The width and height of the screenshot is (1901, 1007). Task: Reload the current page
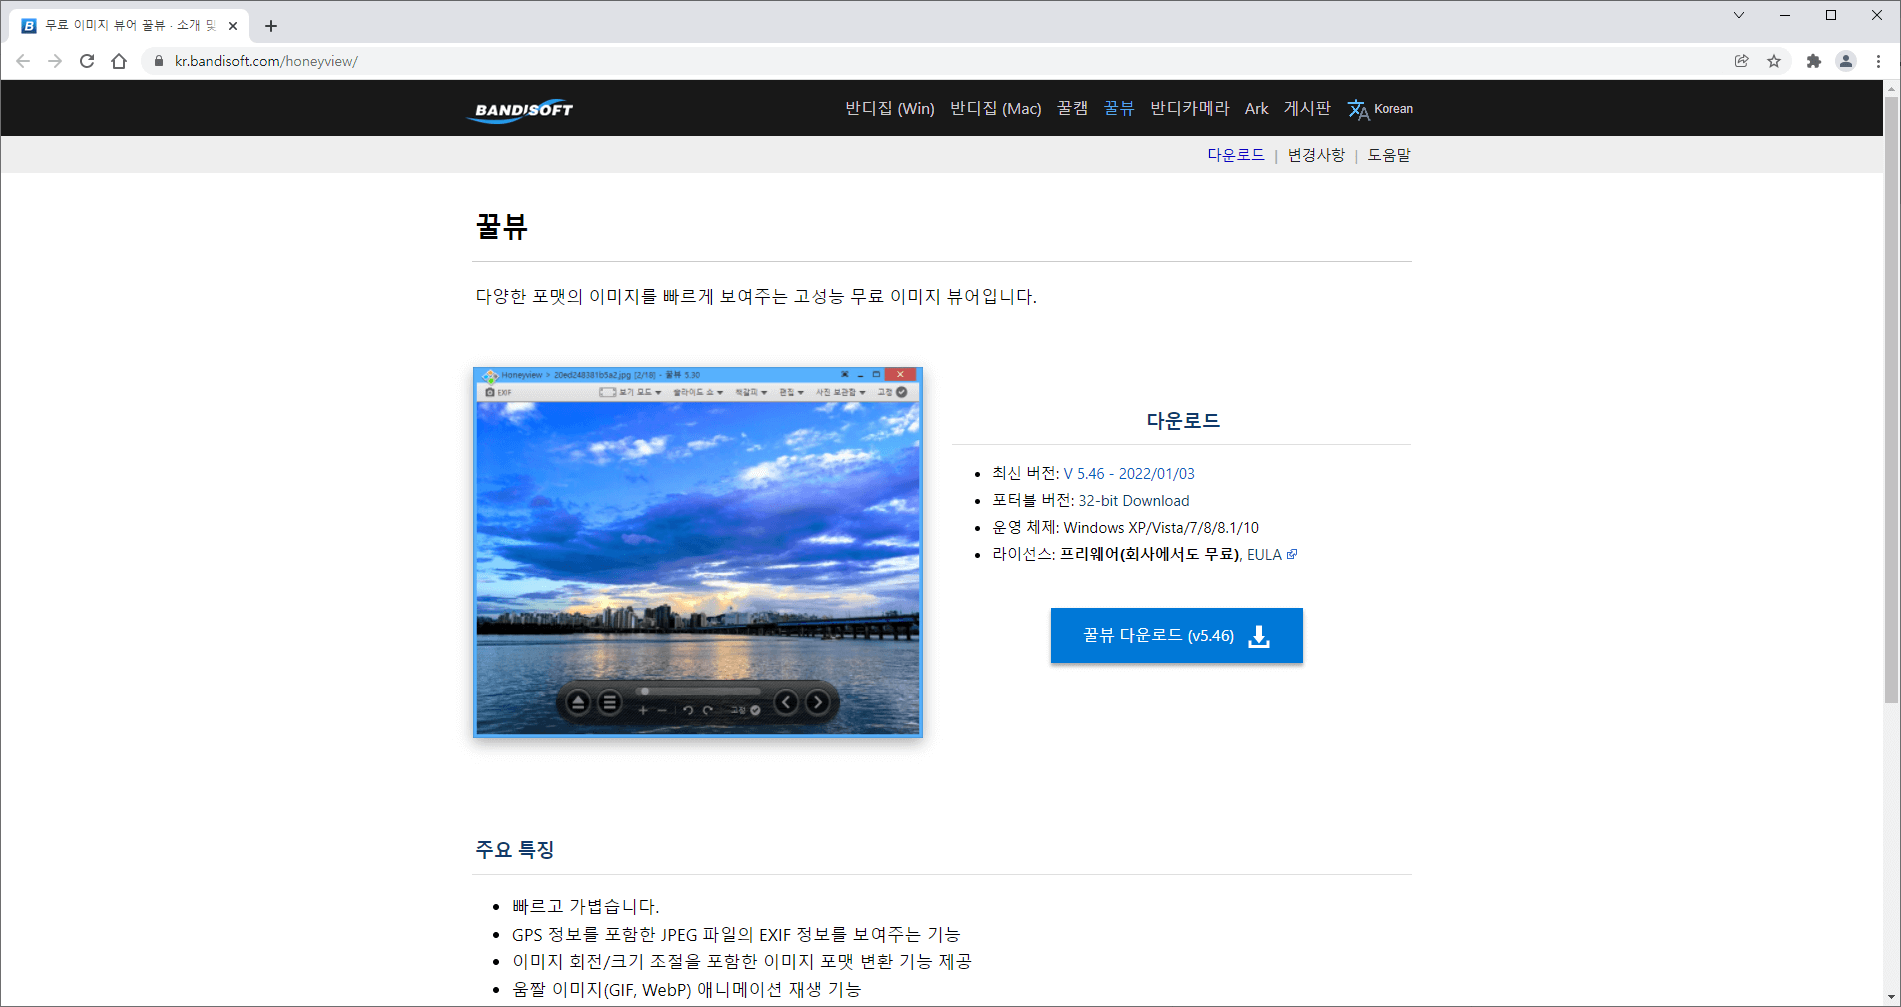tap(87, 61)
